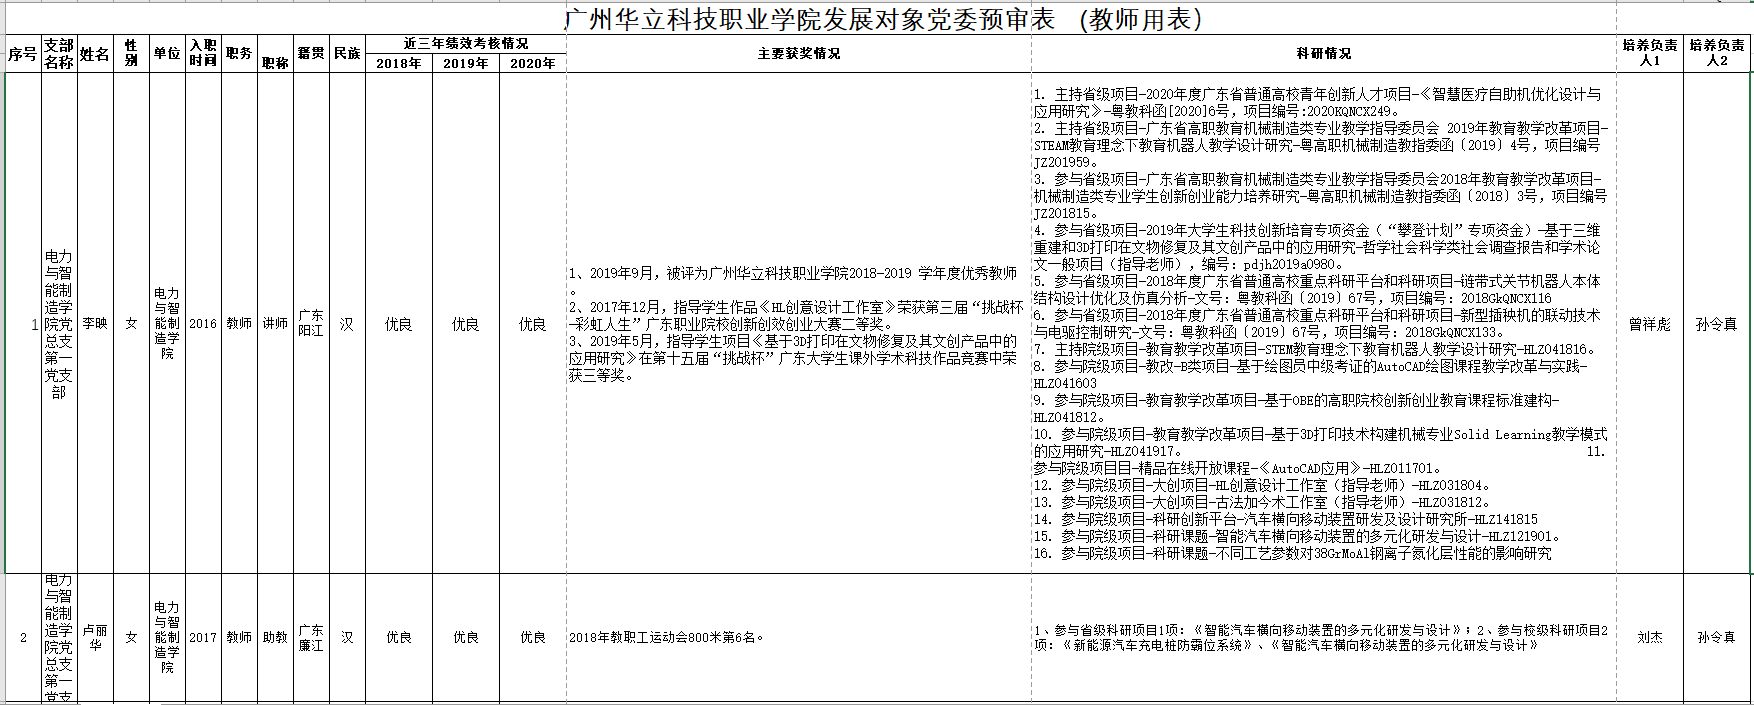Select the hometown cell 广东阳江

coord(311,324)
